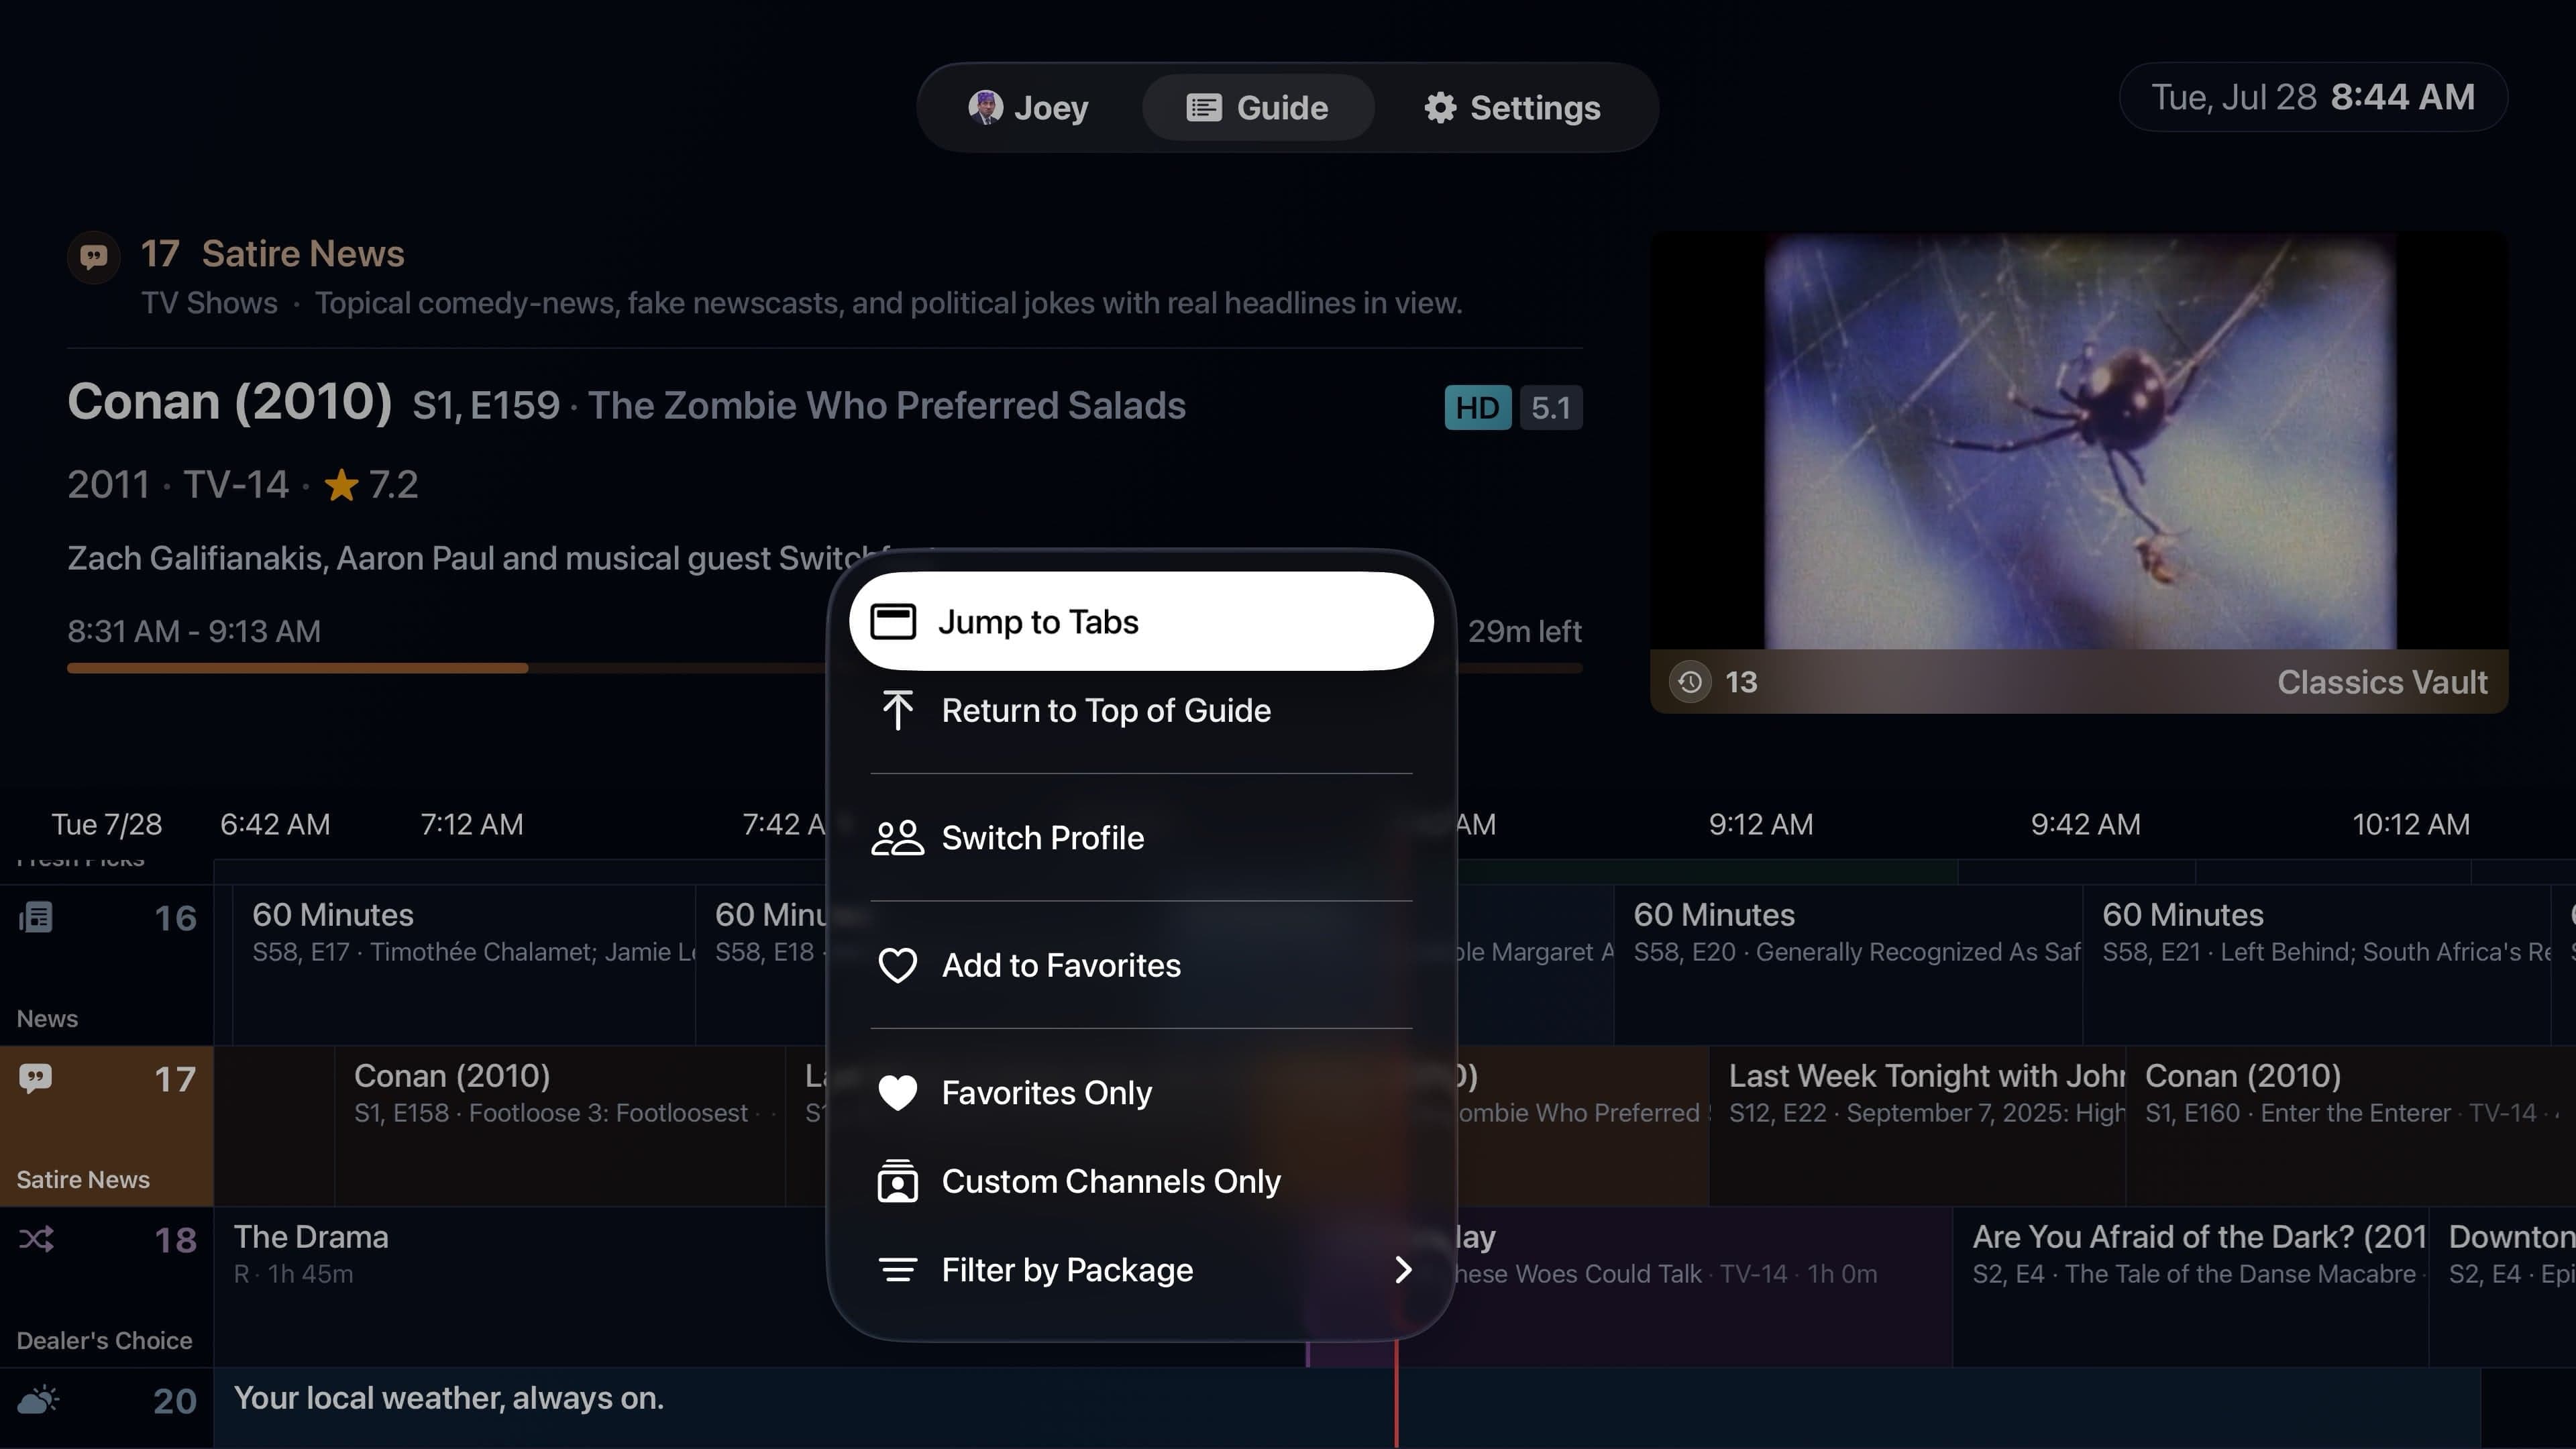Click the 8:31 AM - 9:13 AM airtime
The height and width of the screenshot is (1449, 2576).
click(194, 631)
